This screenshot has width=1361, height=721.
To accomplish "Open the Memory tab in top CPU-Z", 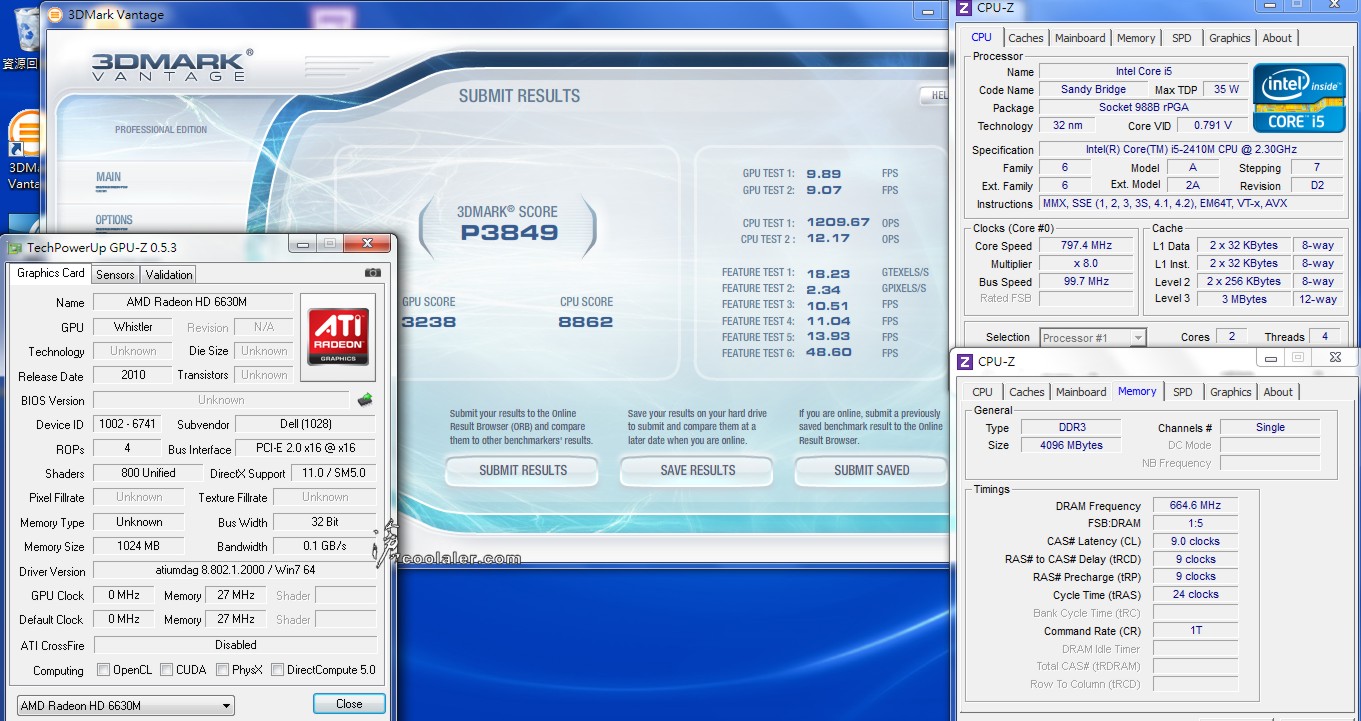I will (x=1136, y=38).
